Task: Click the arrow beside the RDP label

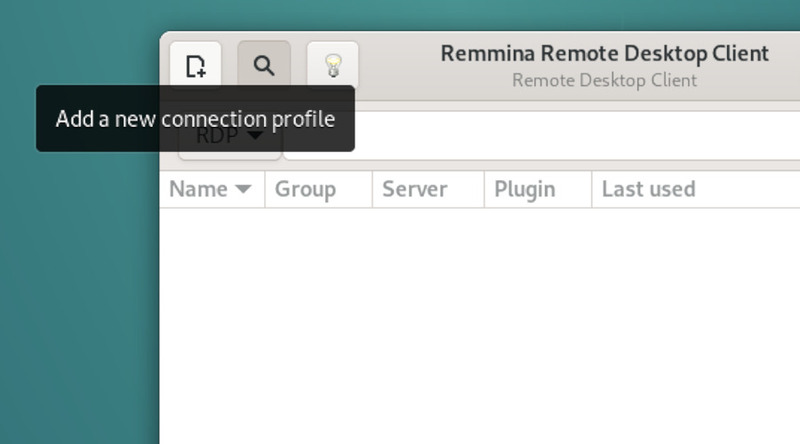Action: pos(256,136)
